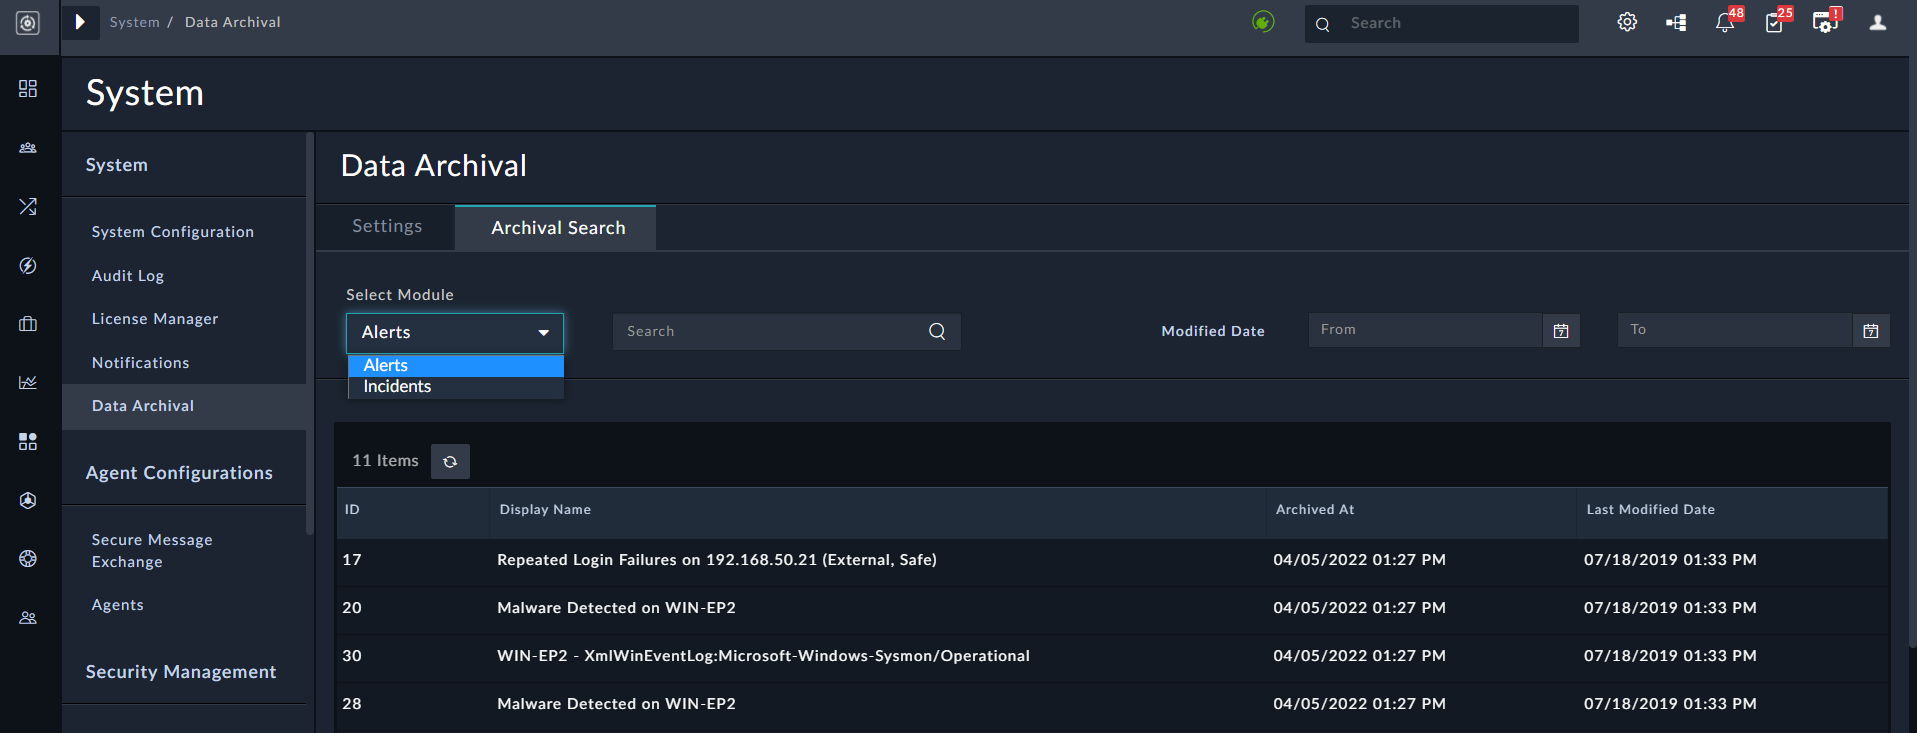Choose Alerts from the module list
This screenshot has width=1917, height=733.
pyautogui.click(x=386, y=365)
